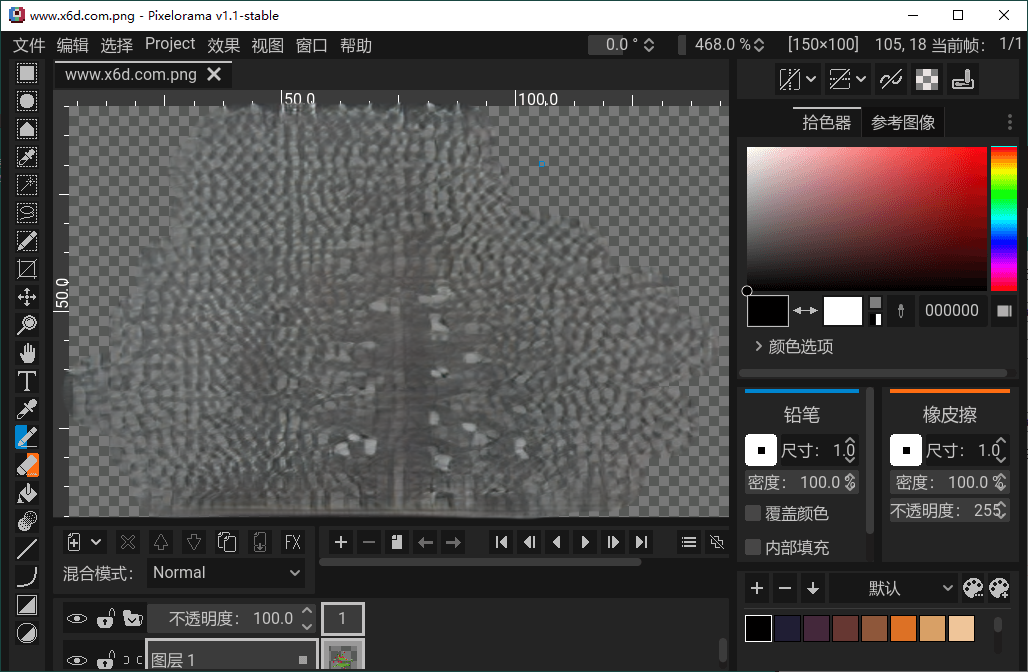Viewport: 1028px width, 672px height.
Task: Select the Pan hand tool
Action: (x=27, y=353)
